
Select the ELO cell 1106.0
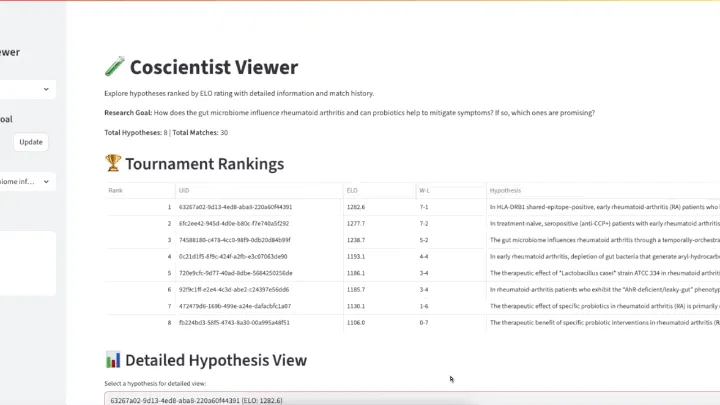(379, 323)
